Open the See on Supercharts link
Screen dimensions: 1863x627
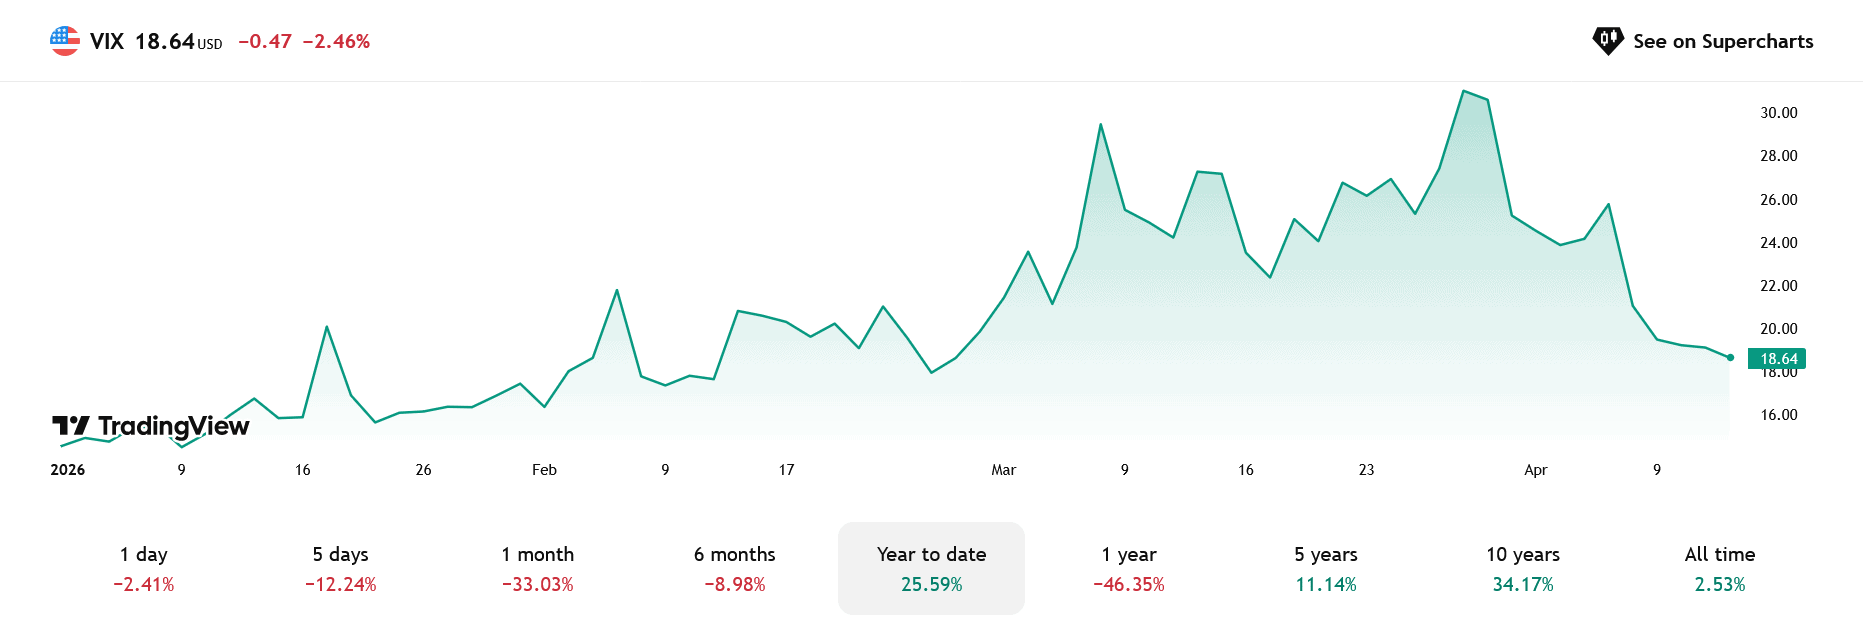coord(1722,41)
